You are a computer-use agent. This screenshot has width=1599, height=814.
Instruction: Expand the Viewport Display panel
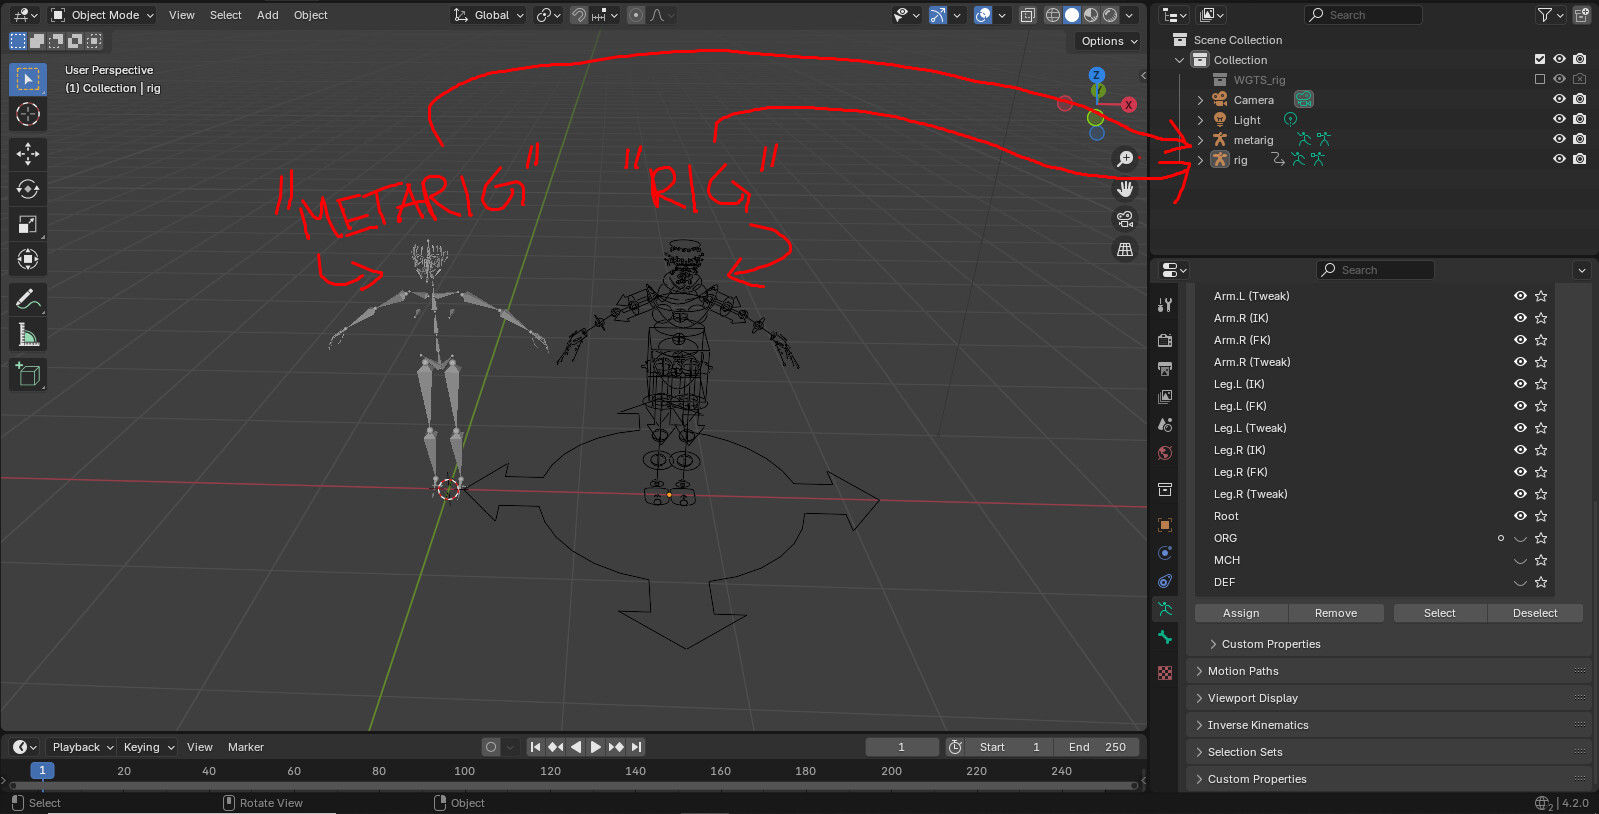coord(1388,698)
